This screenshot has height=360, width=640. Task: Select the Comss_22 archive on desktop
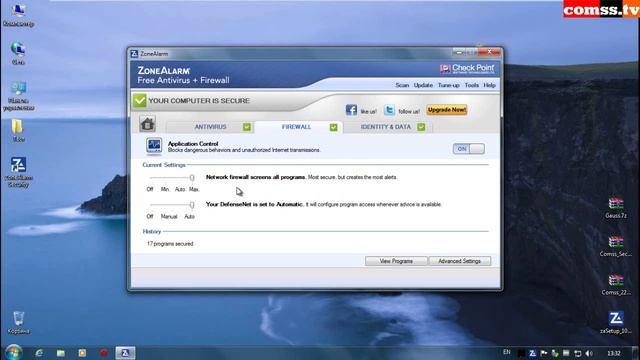616,284
